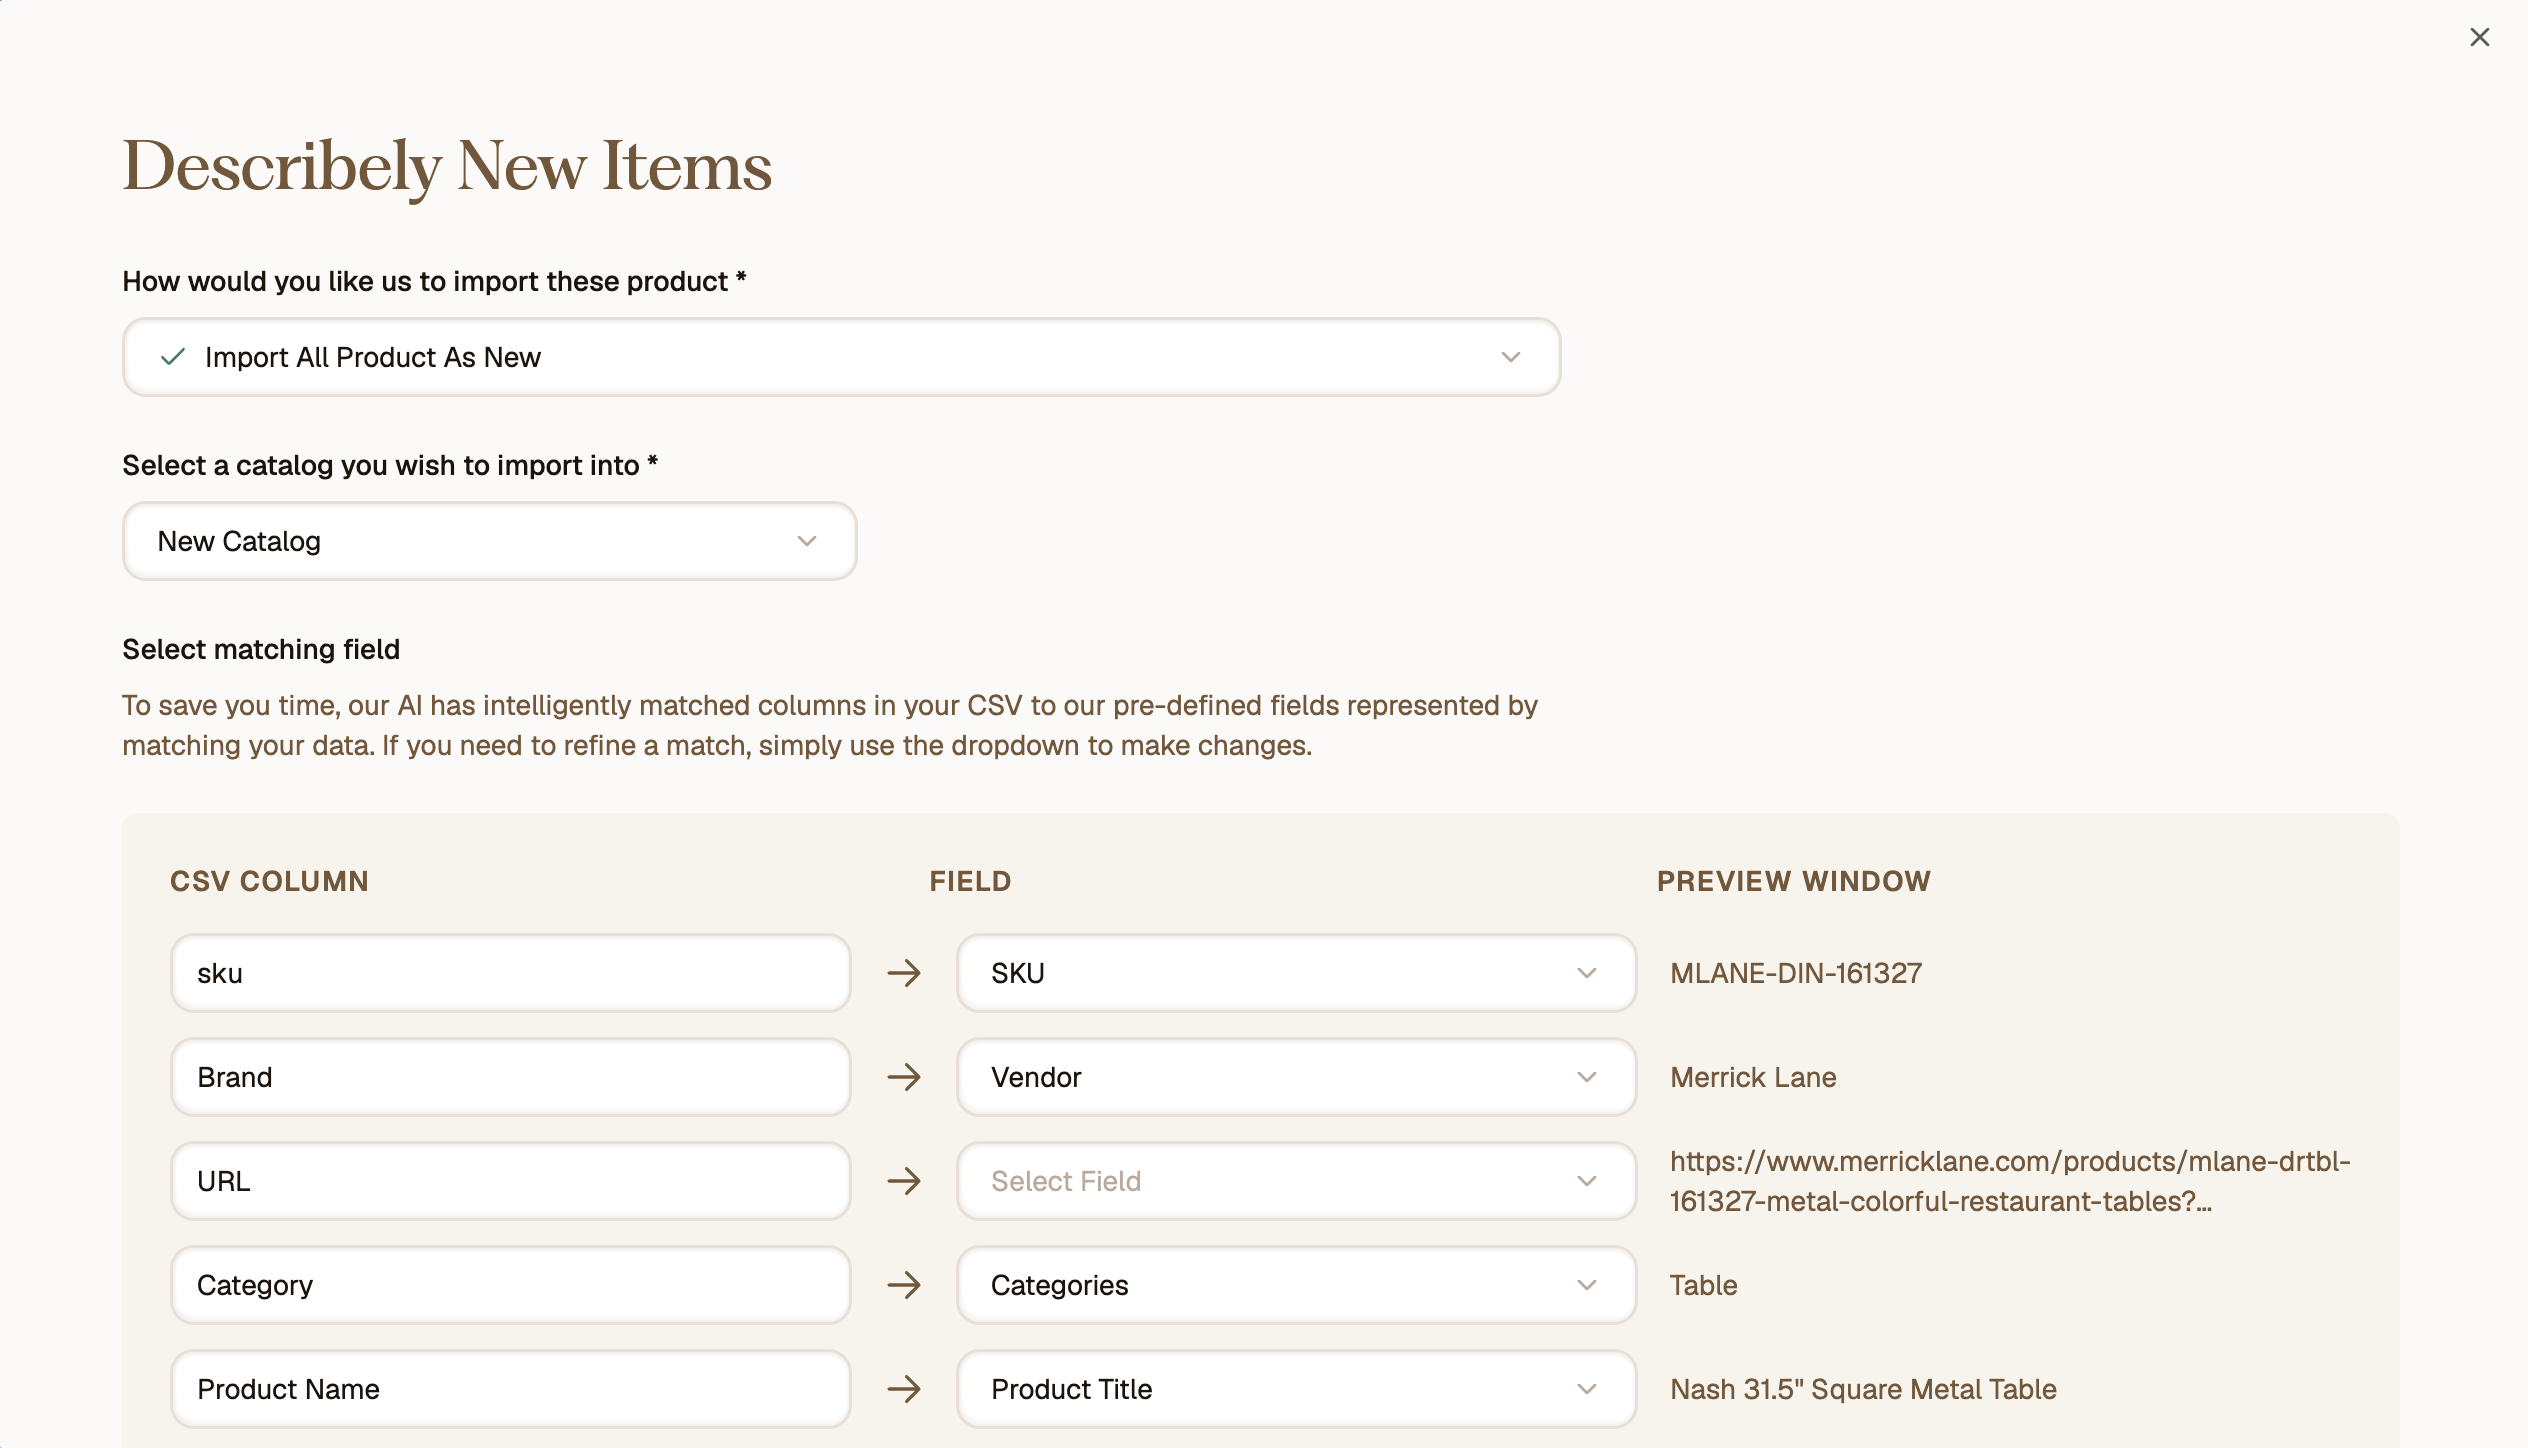Open the Import All Product As New dropdown
Screen dimensions: 2528x1448
coord(841,357)
